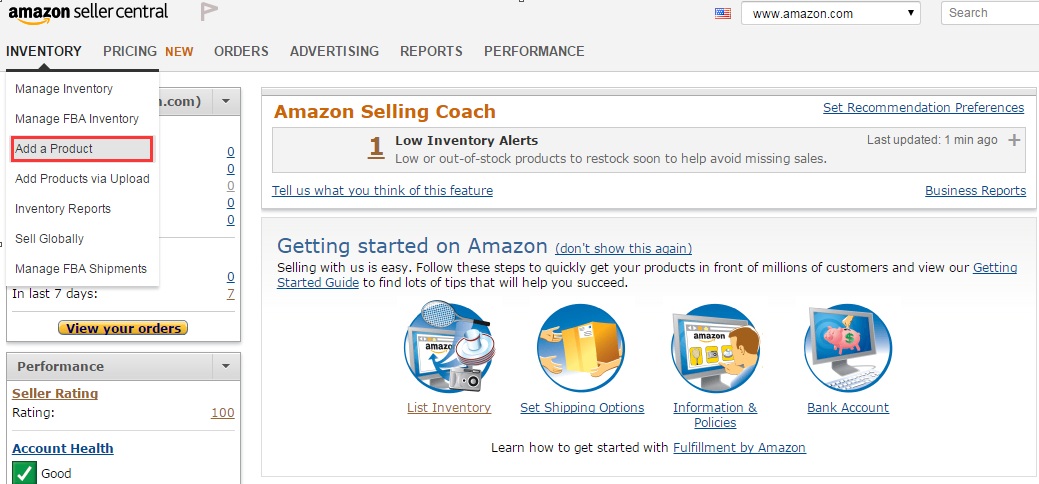Click the Set Shipping Options box icon
Viewport: 1039px width, 484px height.
pos(581,348)
